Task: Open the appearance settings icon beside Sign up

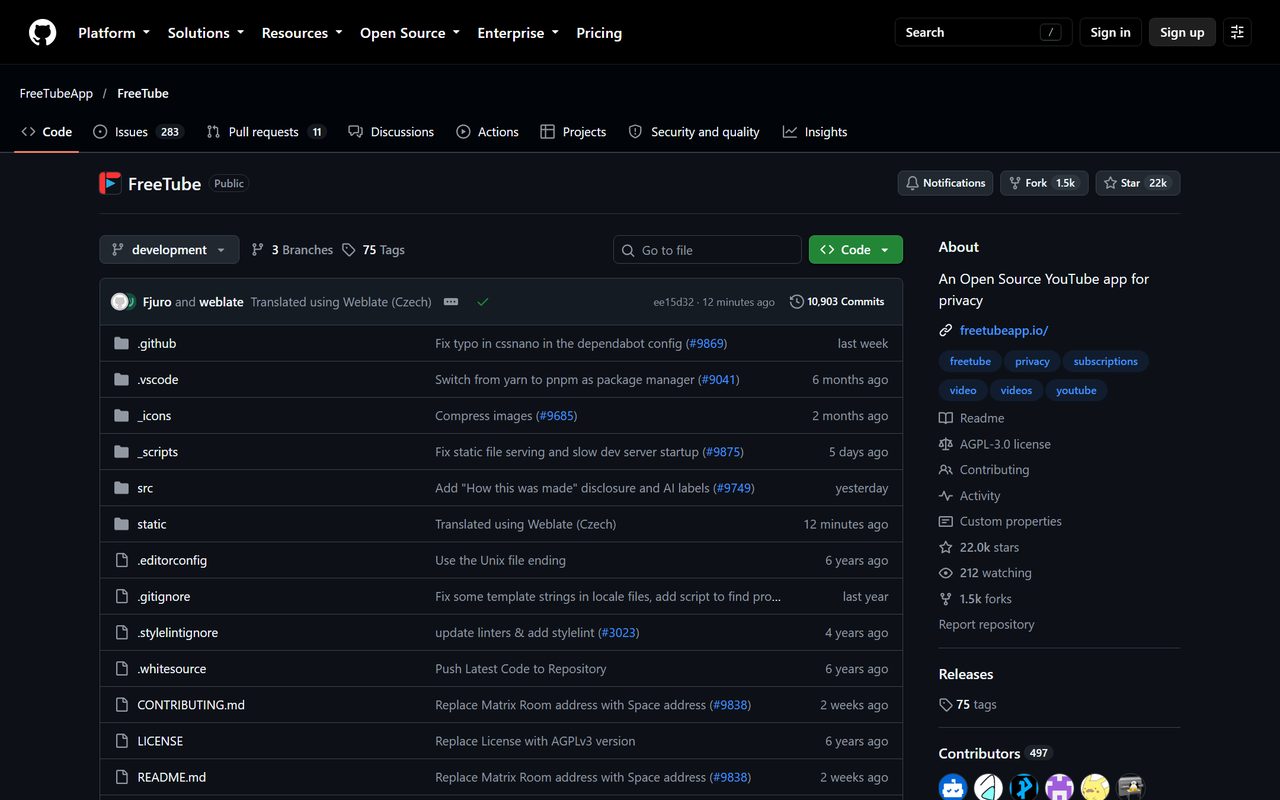Action: pyautogui.click(x=1237, y=32)
